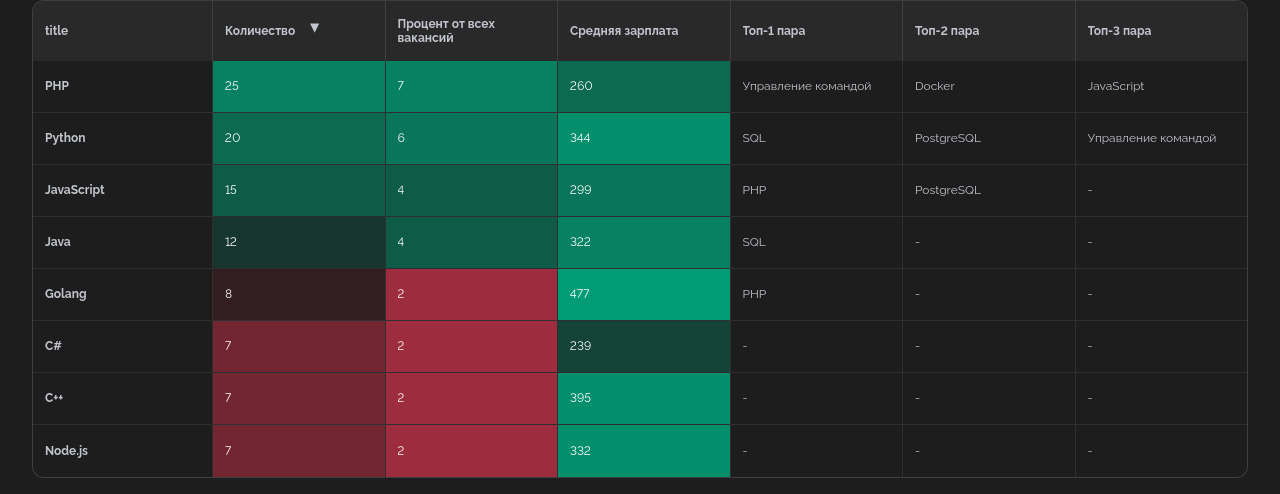Click the Топ-2 пара column header
Image resolution: width=1280 pixels, height=494 pixels.
pyautogui.click(x=947, y=31)
